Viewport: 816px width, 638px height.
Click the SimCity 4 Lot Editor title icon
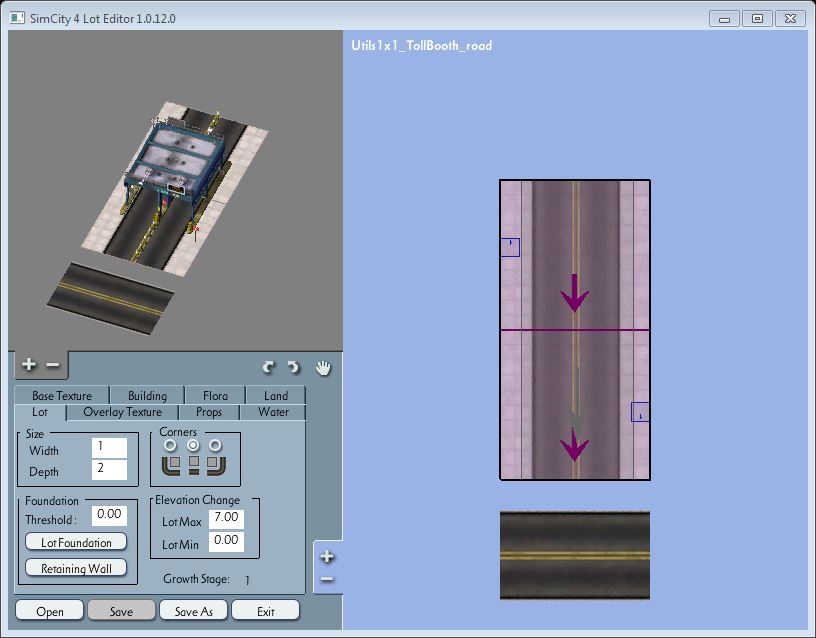pos(17,18)
